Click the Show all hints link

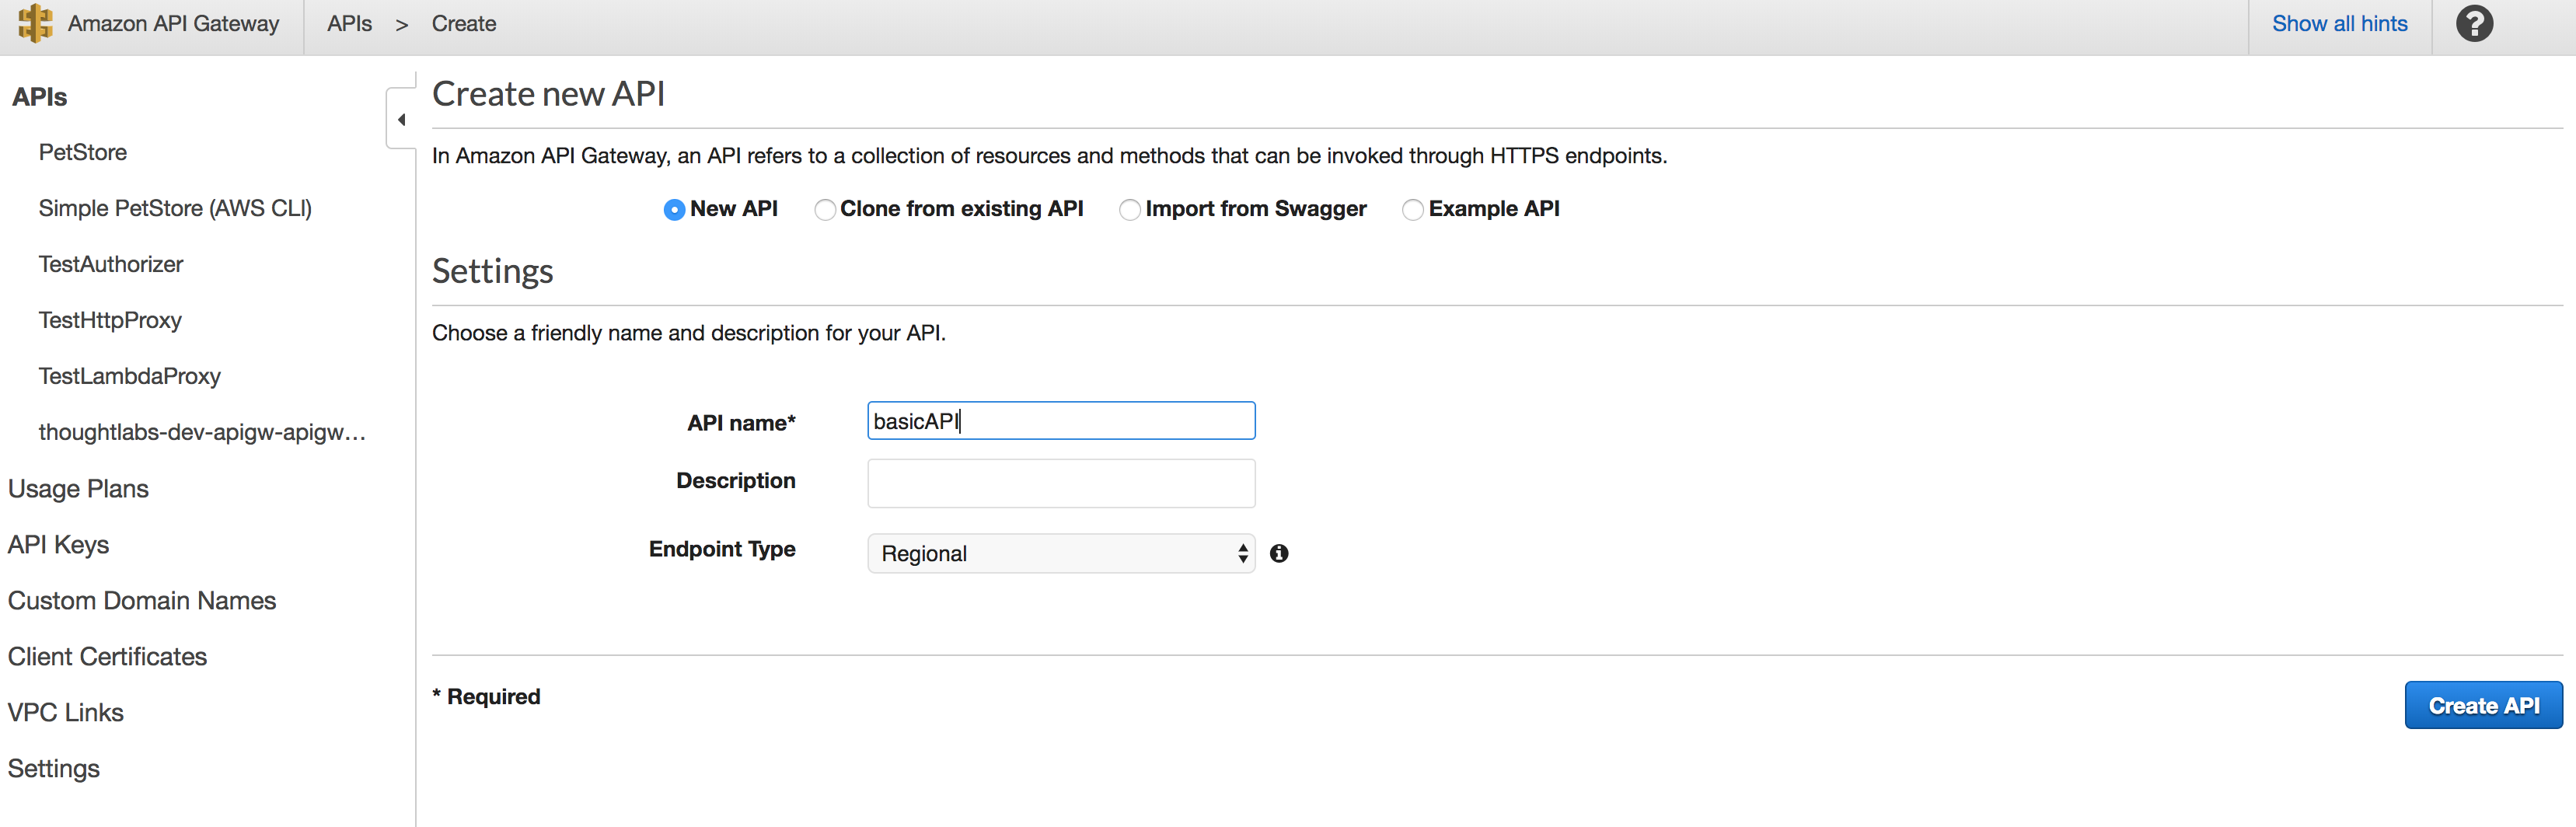[2339, 23]
